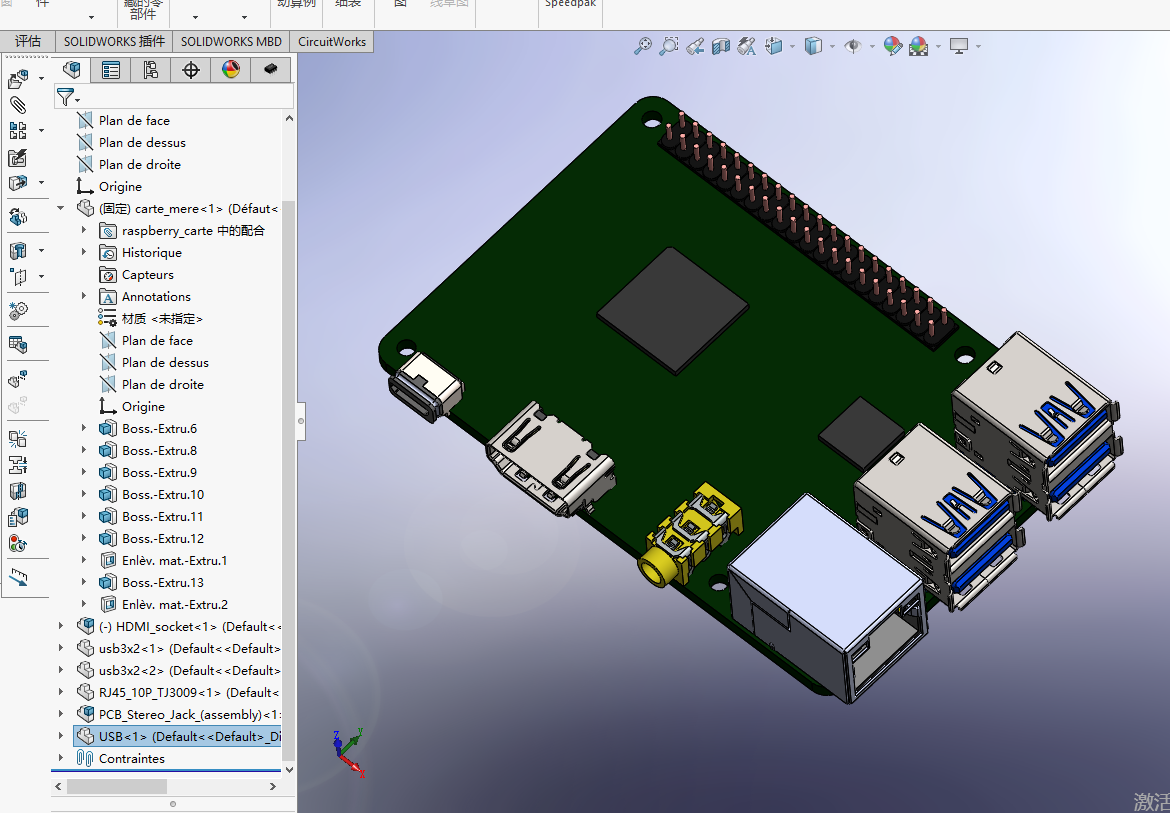Click the Show Hidden Components icon
Screen dimensions: 1170x813
click(18, 217)
